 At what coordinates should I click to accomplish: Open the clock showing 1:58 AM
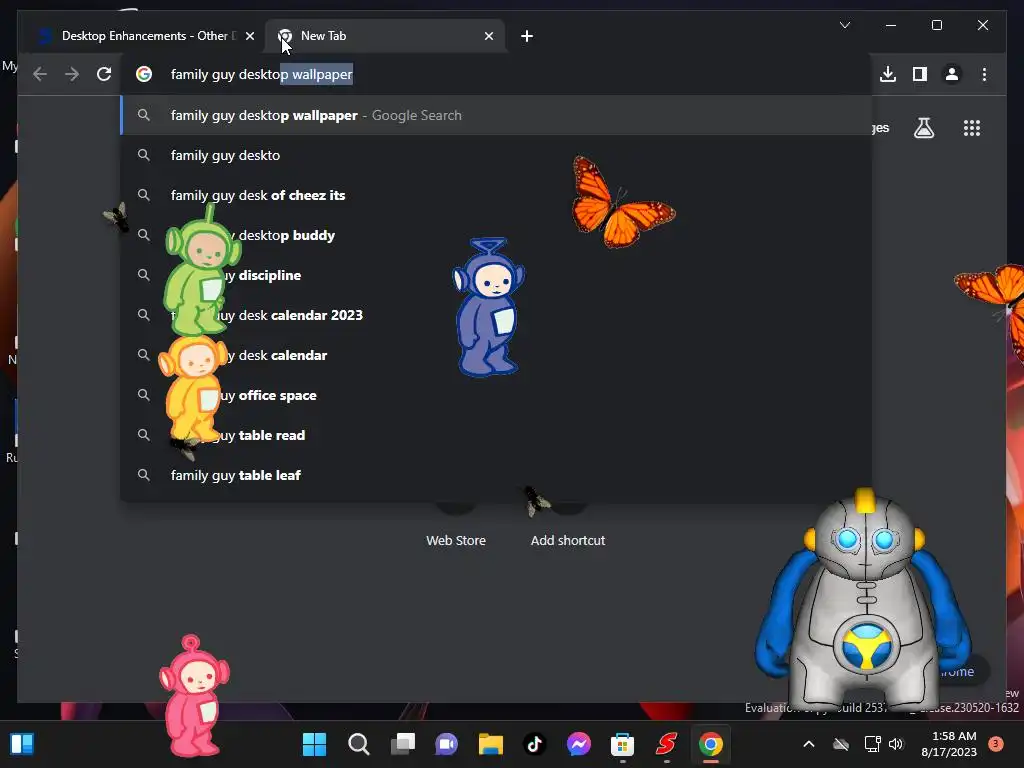949,744
